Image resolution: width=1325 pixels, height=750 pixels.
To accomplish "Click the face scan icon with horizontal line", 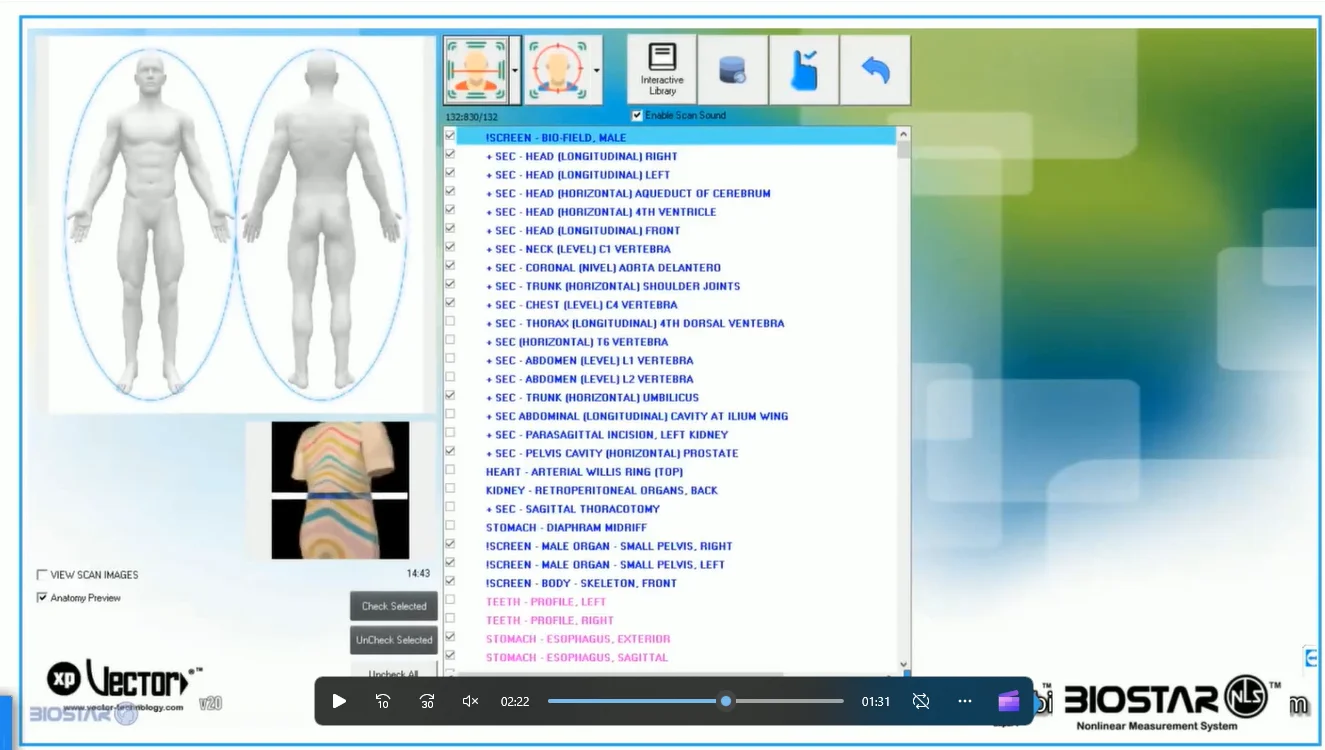I will pyautogui.click(x=476, y=70).
